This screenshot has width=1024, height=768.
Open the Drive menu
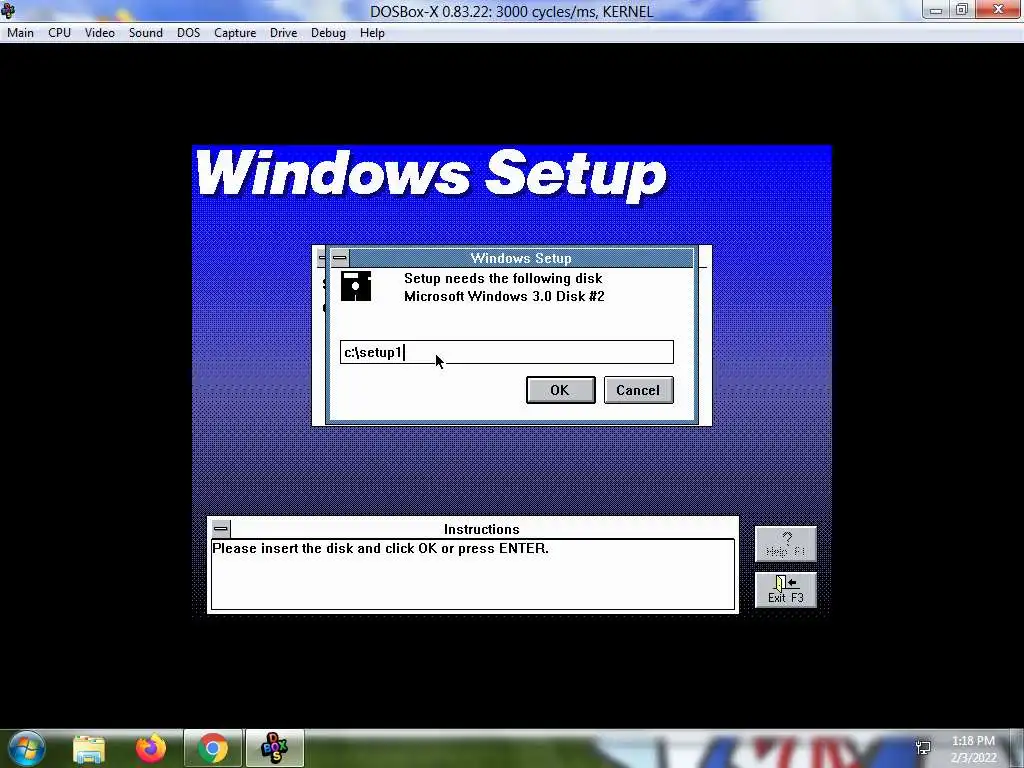pyautogui.click(x=283, y=33)
